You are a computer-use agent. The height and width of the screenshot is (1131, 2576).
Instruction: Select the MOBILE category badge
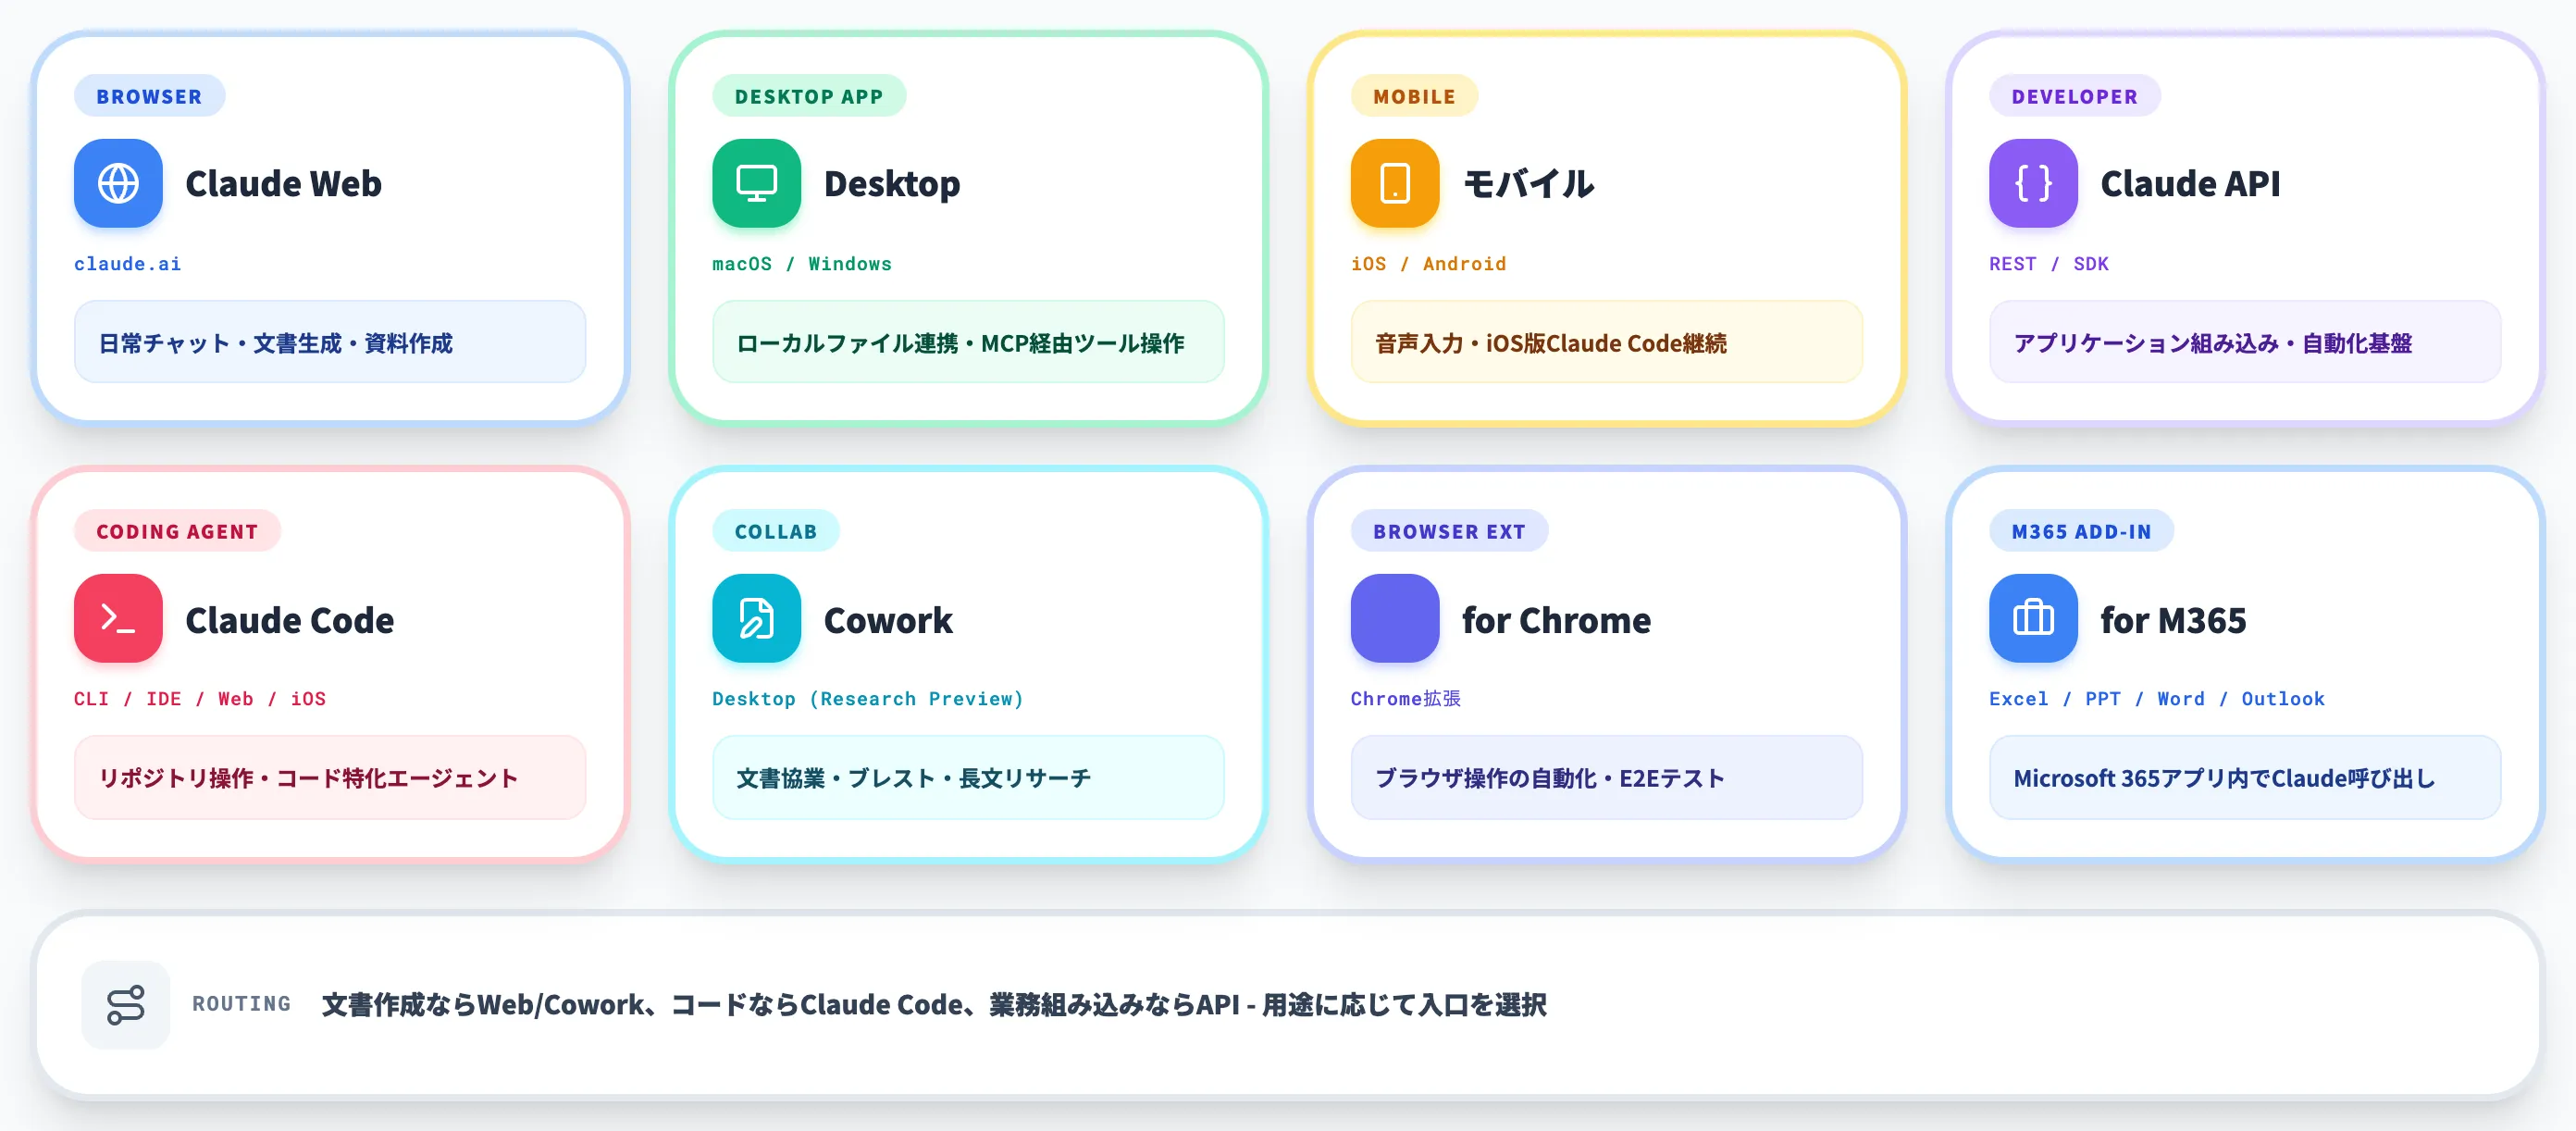coord(1414,96)
